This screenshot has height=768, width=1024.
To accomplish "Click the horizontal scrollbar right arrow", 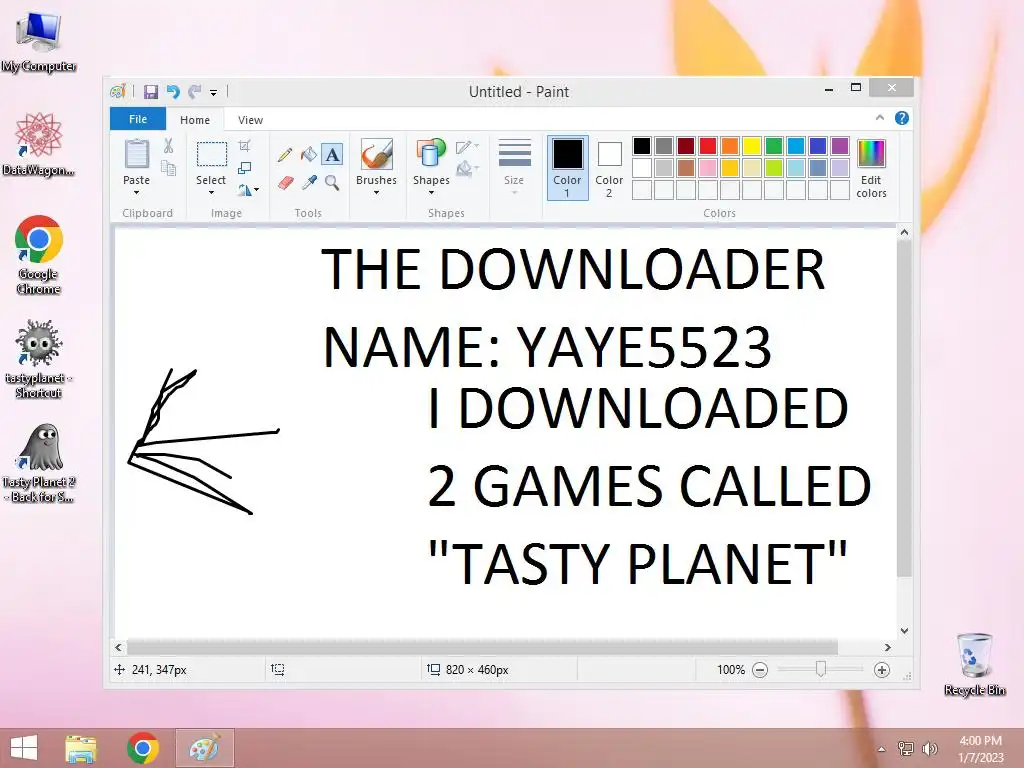I will click(888, 647).
